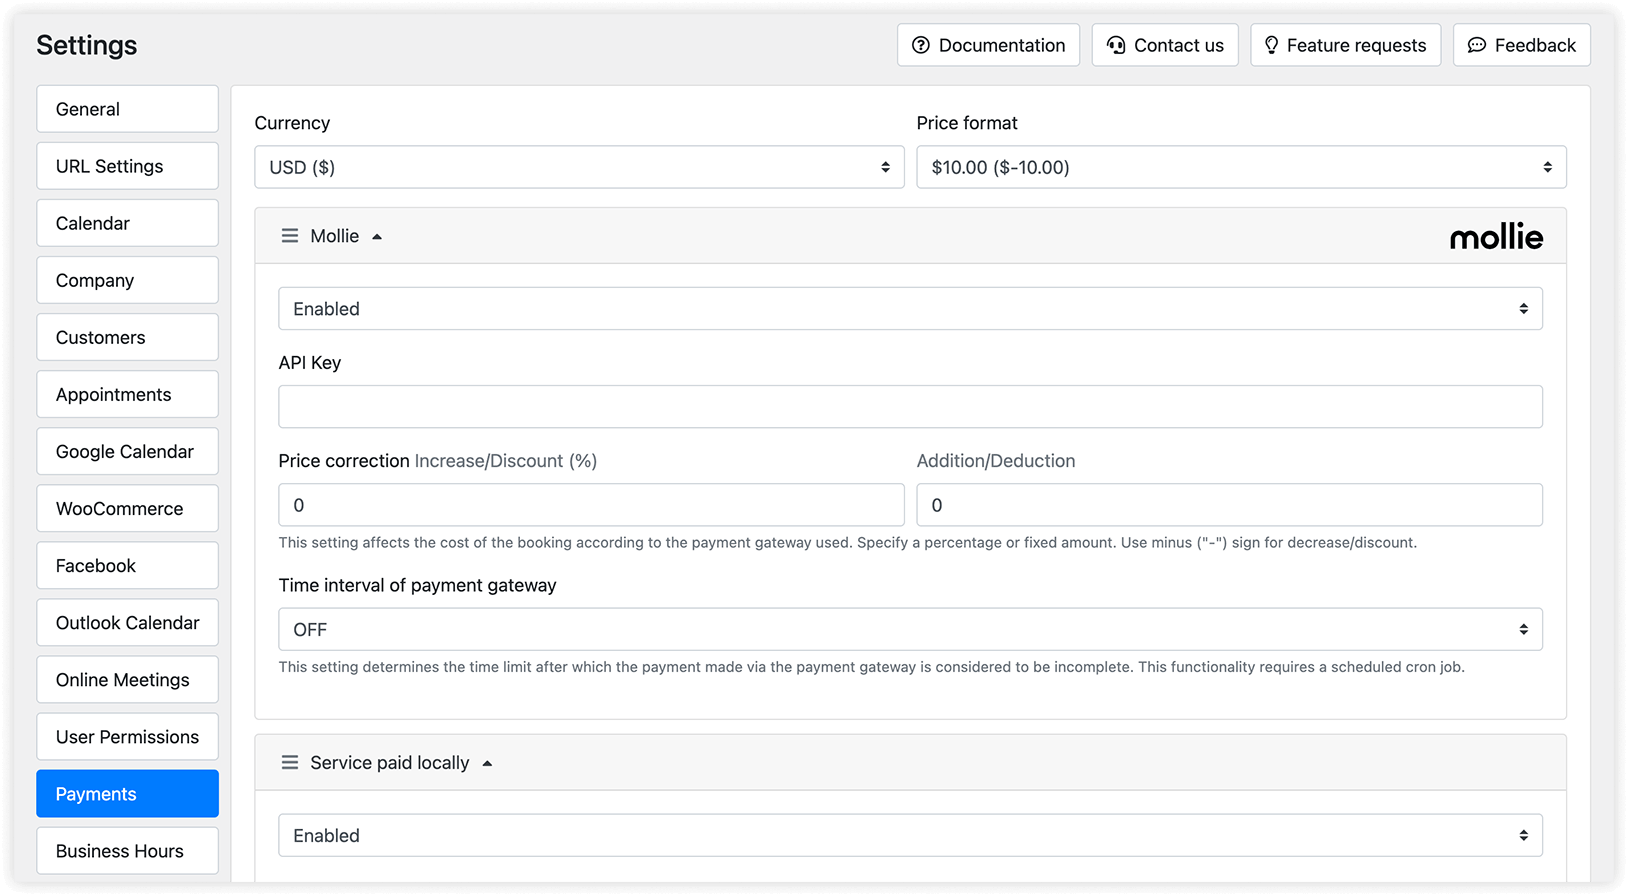The width and height of the screenshot is (1628, 896).
Task: Open Online Meetings settings
Action: [x=127, y=679]
